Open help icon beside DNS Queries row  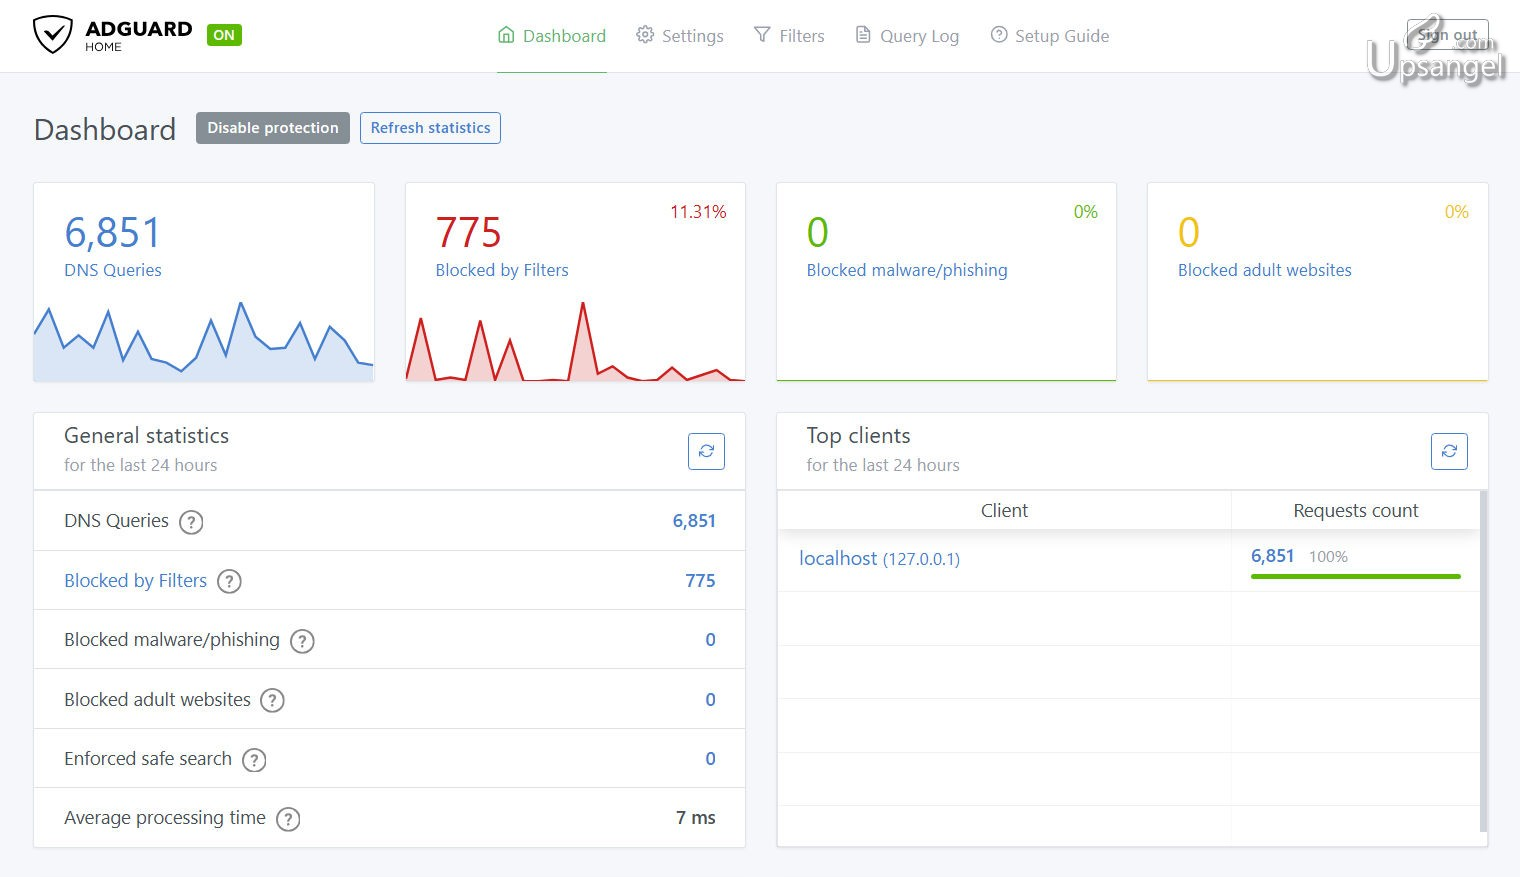(191, 522)
